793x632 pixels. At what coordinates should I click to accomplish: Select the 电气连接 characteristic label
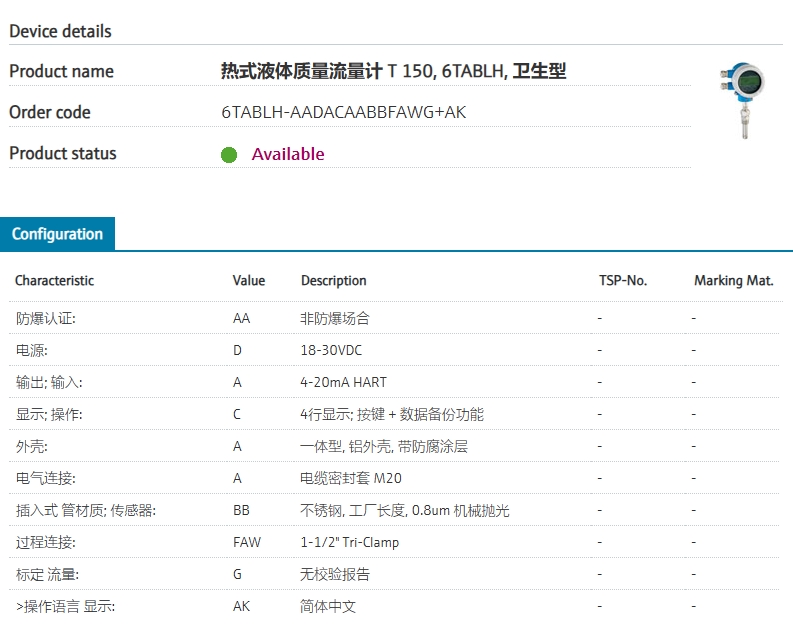(x=46, y=478)
